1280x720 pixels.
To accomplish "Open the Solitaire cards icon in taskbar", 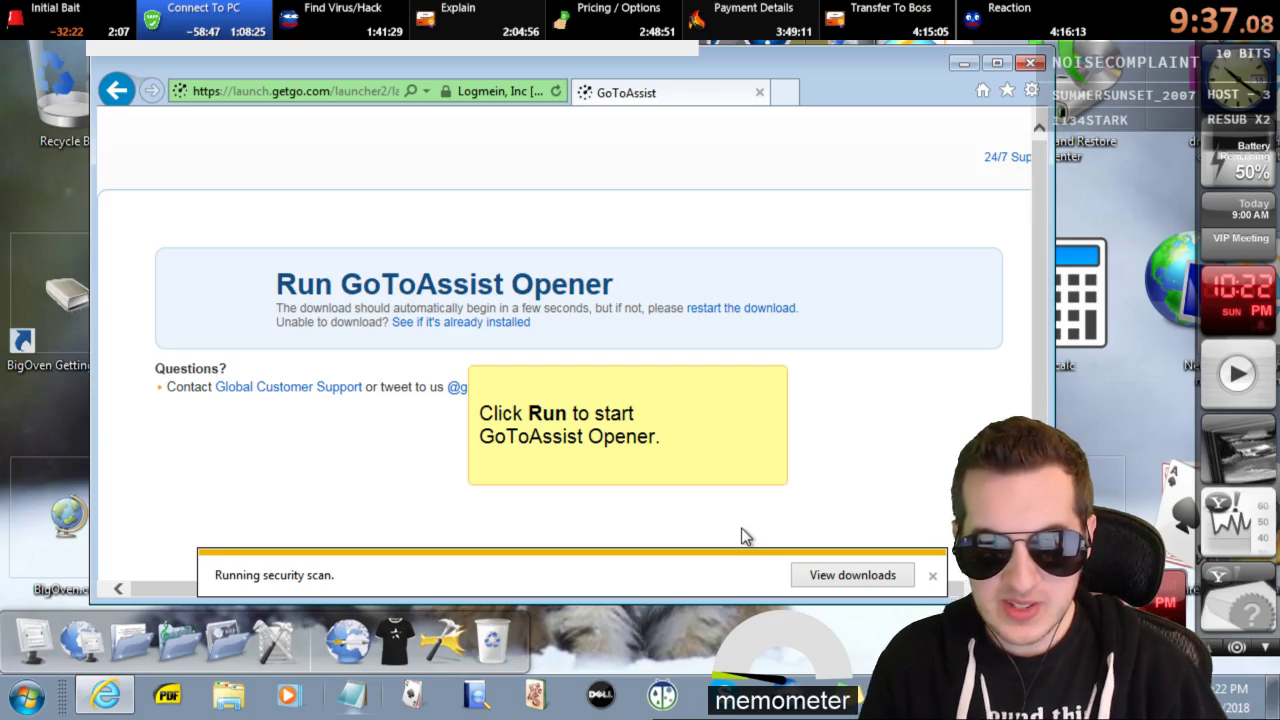I will (413, 695).
